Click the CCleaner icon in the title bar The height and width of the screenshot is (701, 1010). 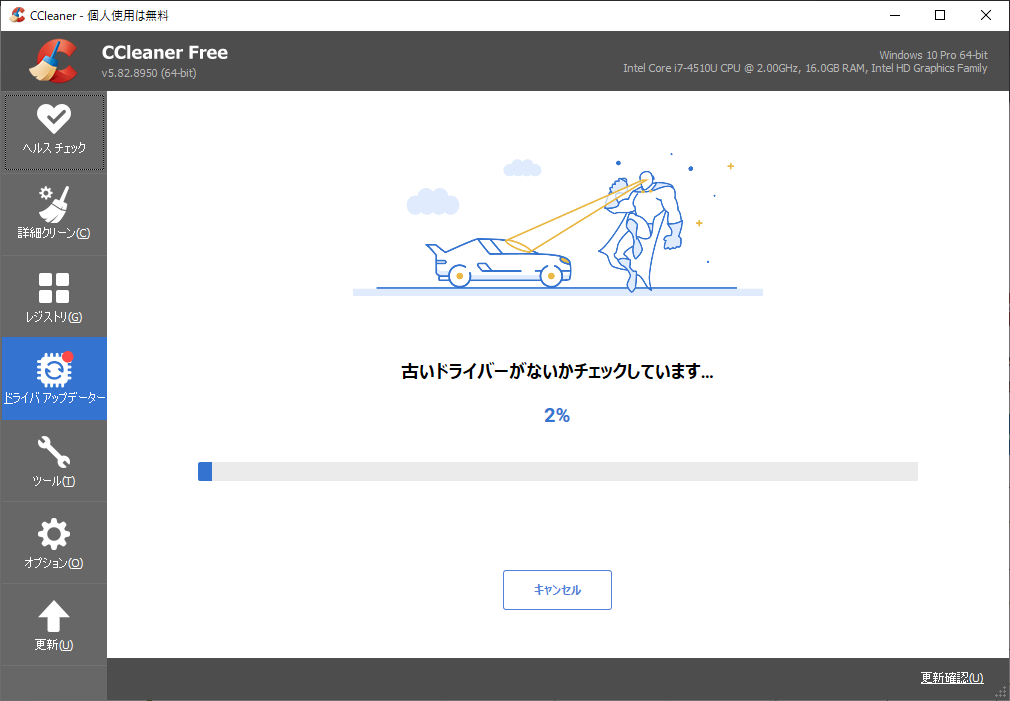coord(15,15)
